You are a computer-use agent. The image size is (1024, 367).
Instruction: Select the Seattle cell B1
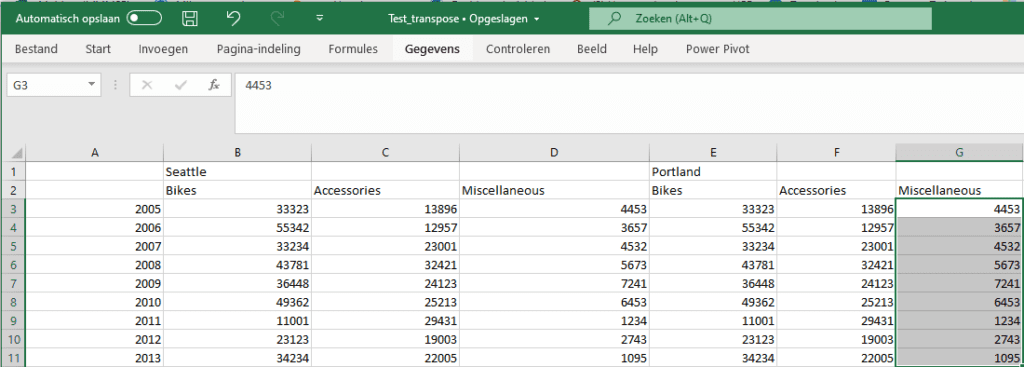pos(238,172)
